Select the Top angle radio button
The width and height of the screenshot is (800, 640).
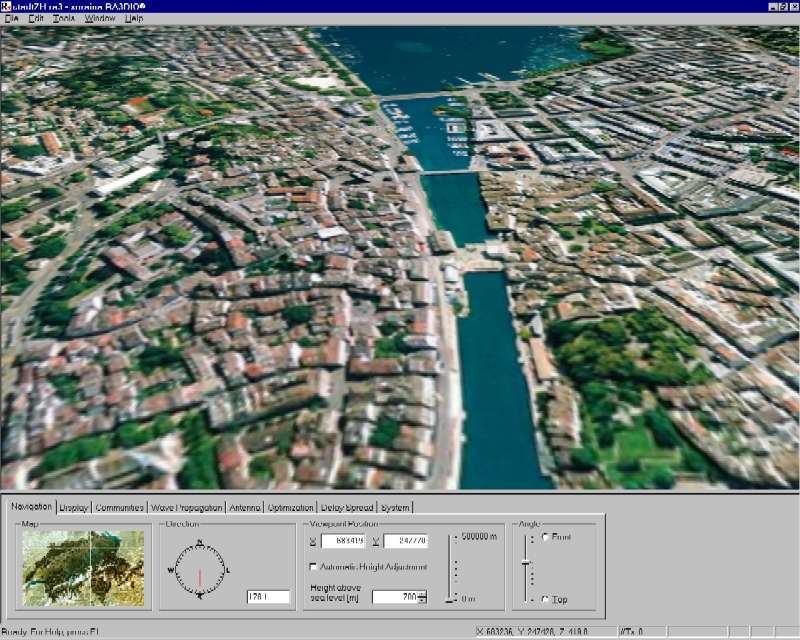(543, 599)
